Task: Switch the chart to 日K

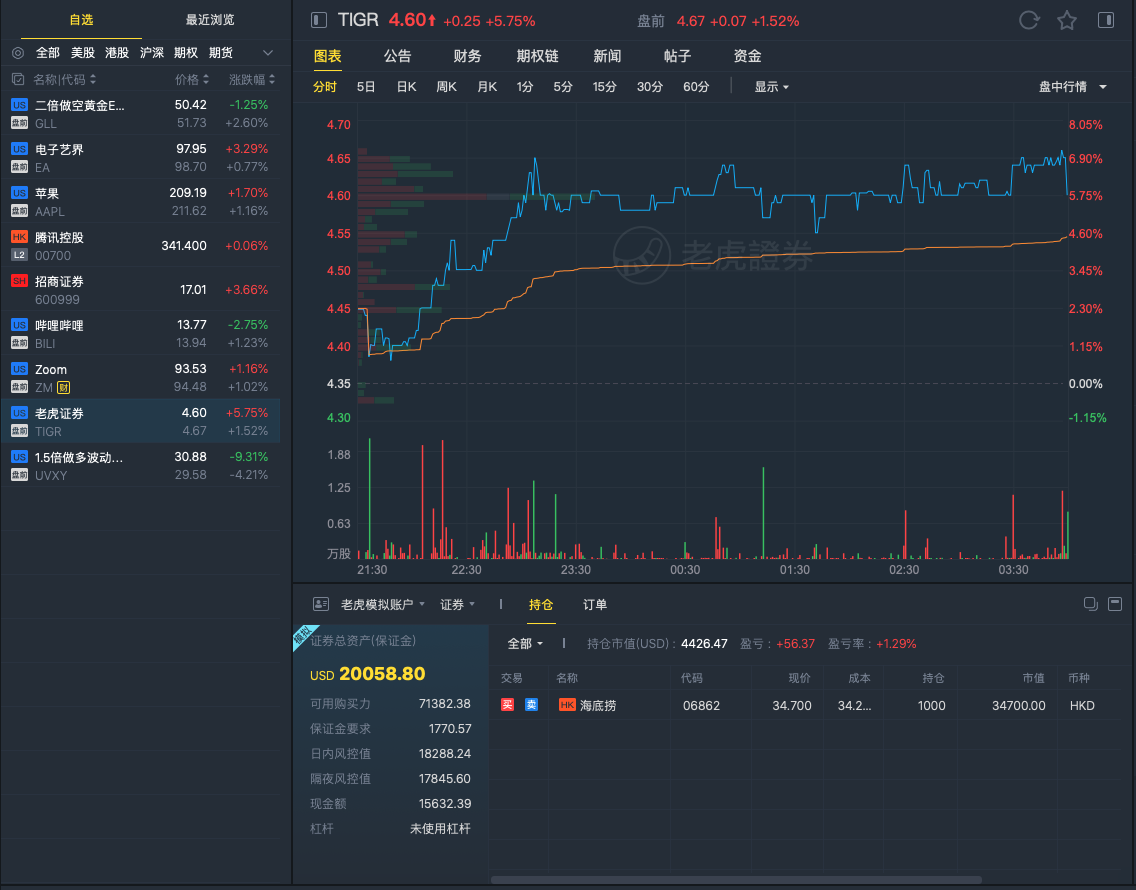Action: (406, 87)
